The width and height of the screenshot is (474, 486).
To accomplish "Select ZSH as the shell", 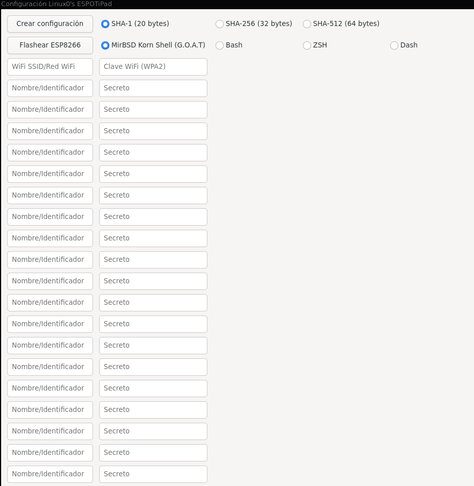I will click(315, 45).
